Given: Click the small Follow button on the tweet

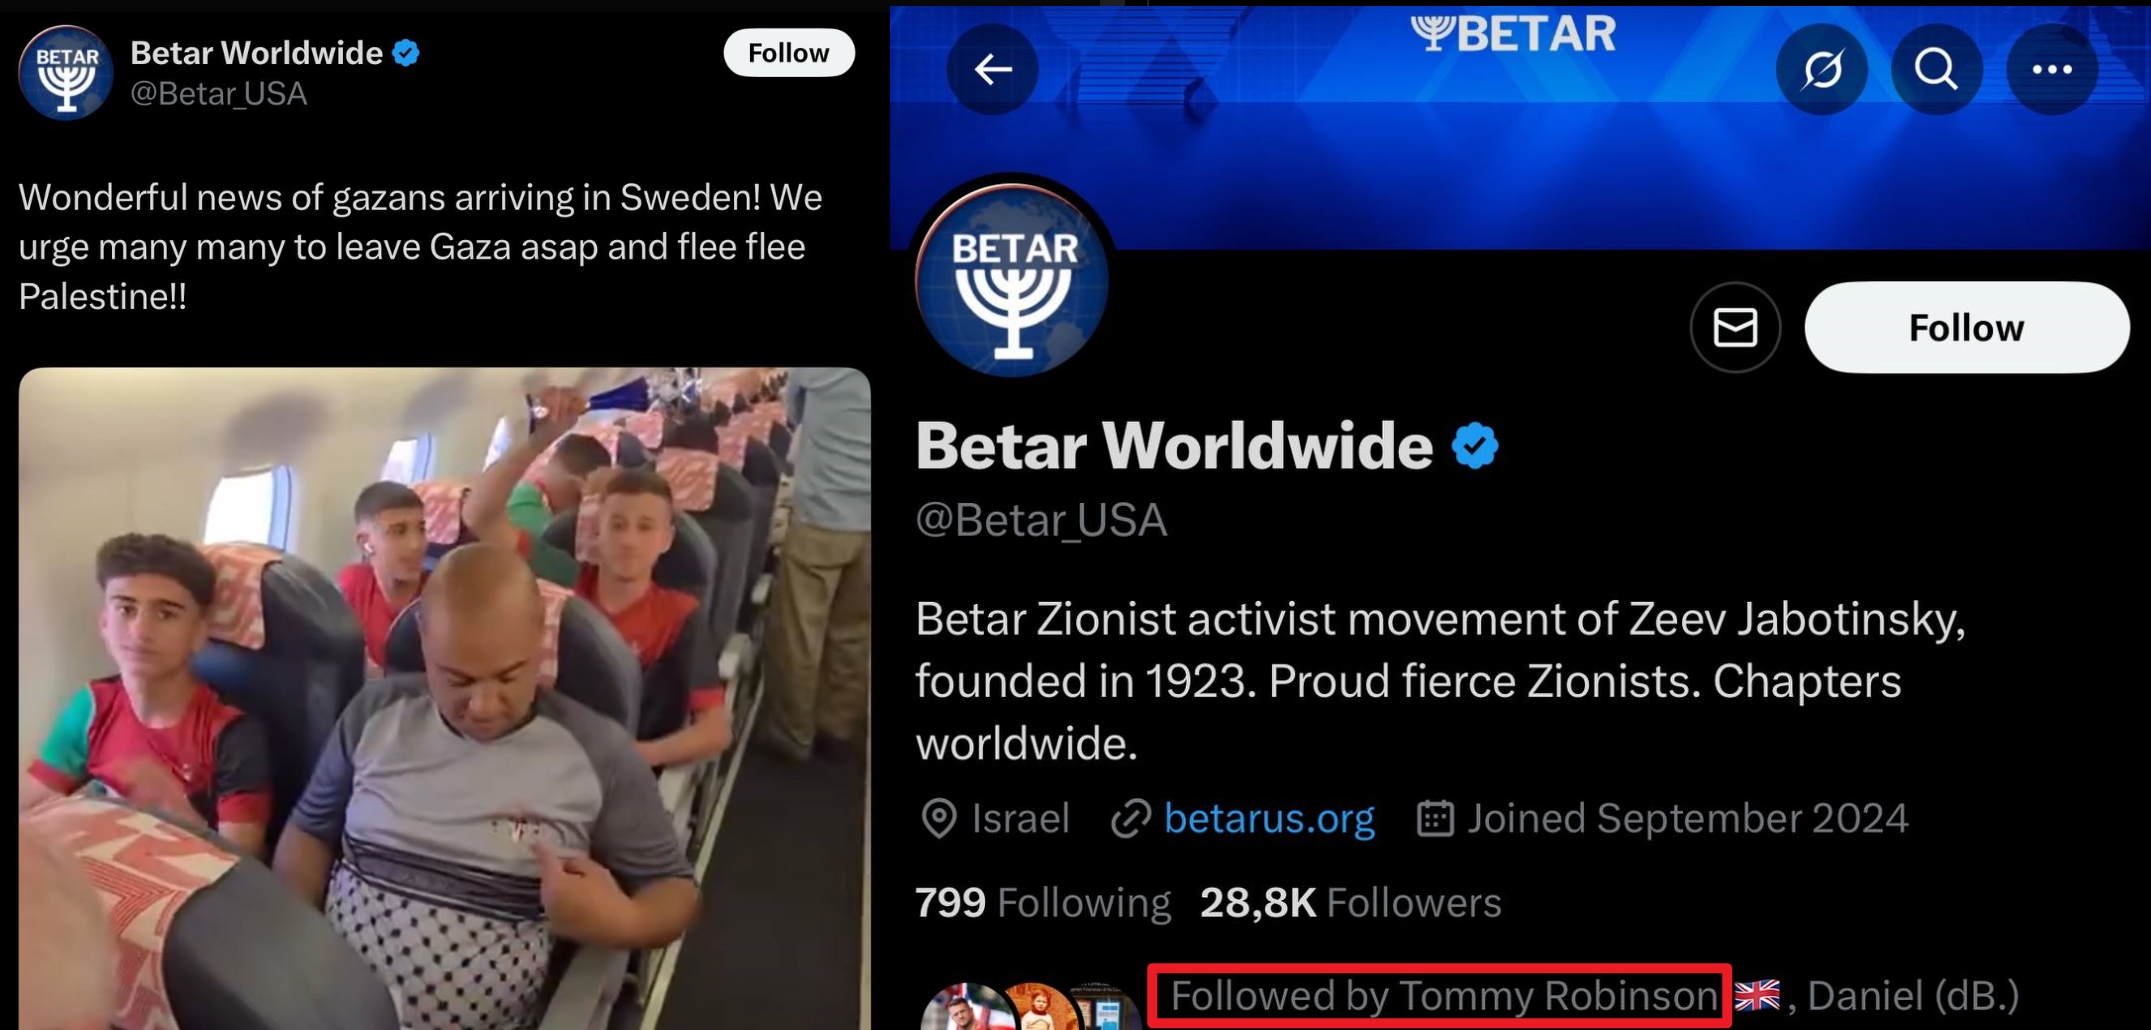Looking at the screenshot, I should coord(789,53).
